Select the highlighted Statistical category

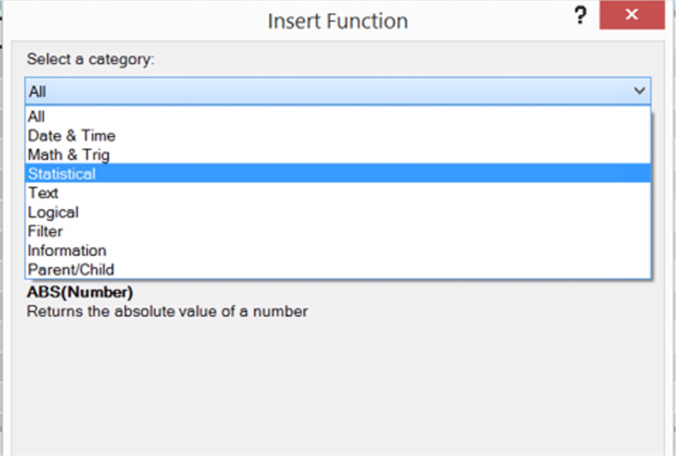click(62, 174)
